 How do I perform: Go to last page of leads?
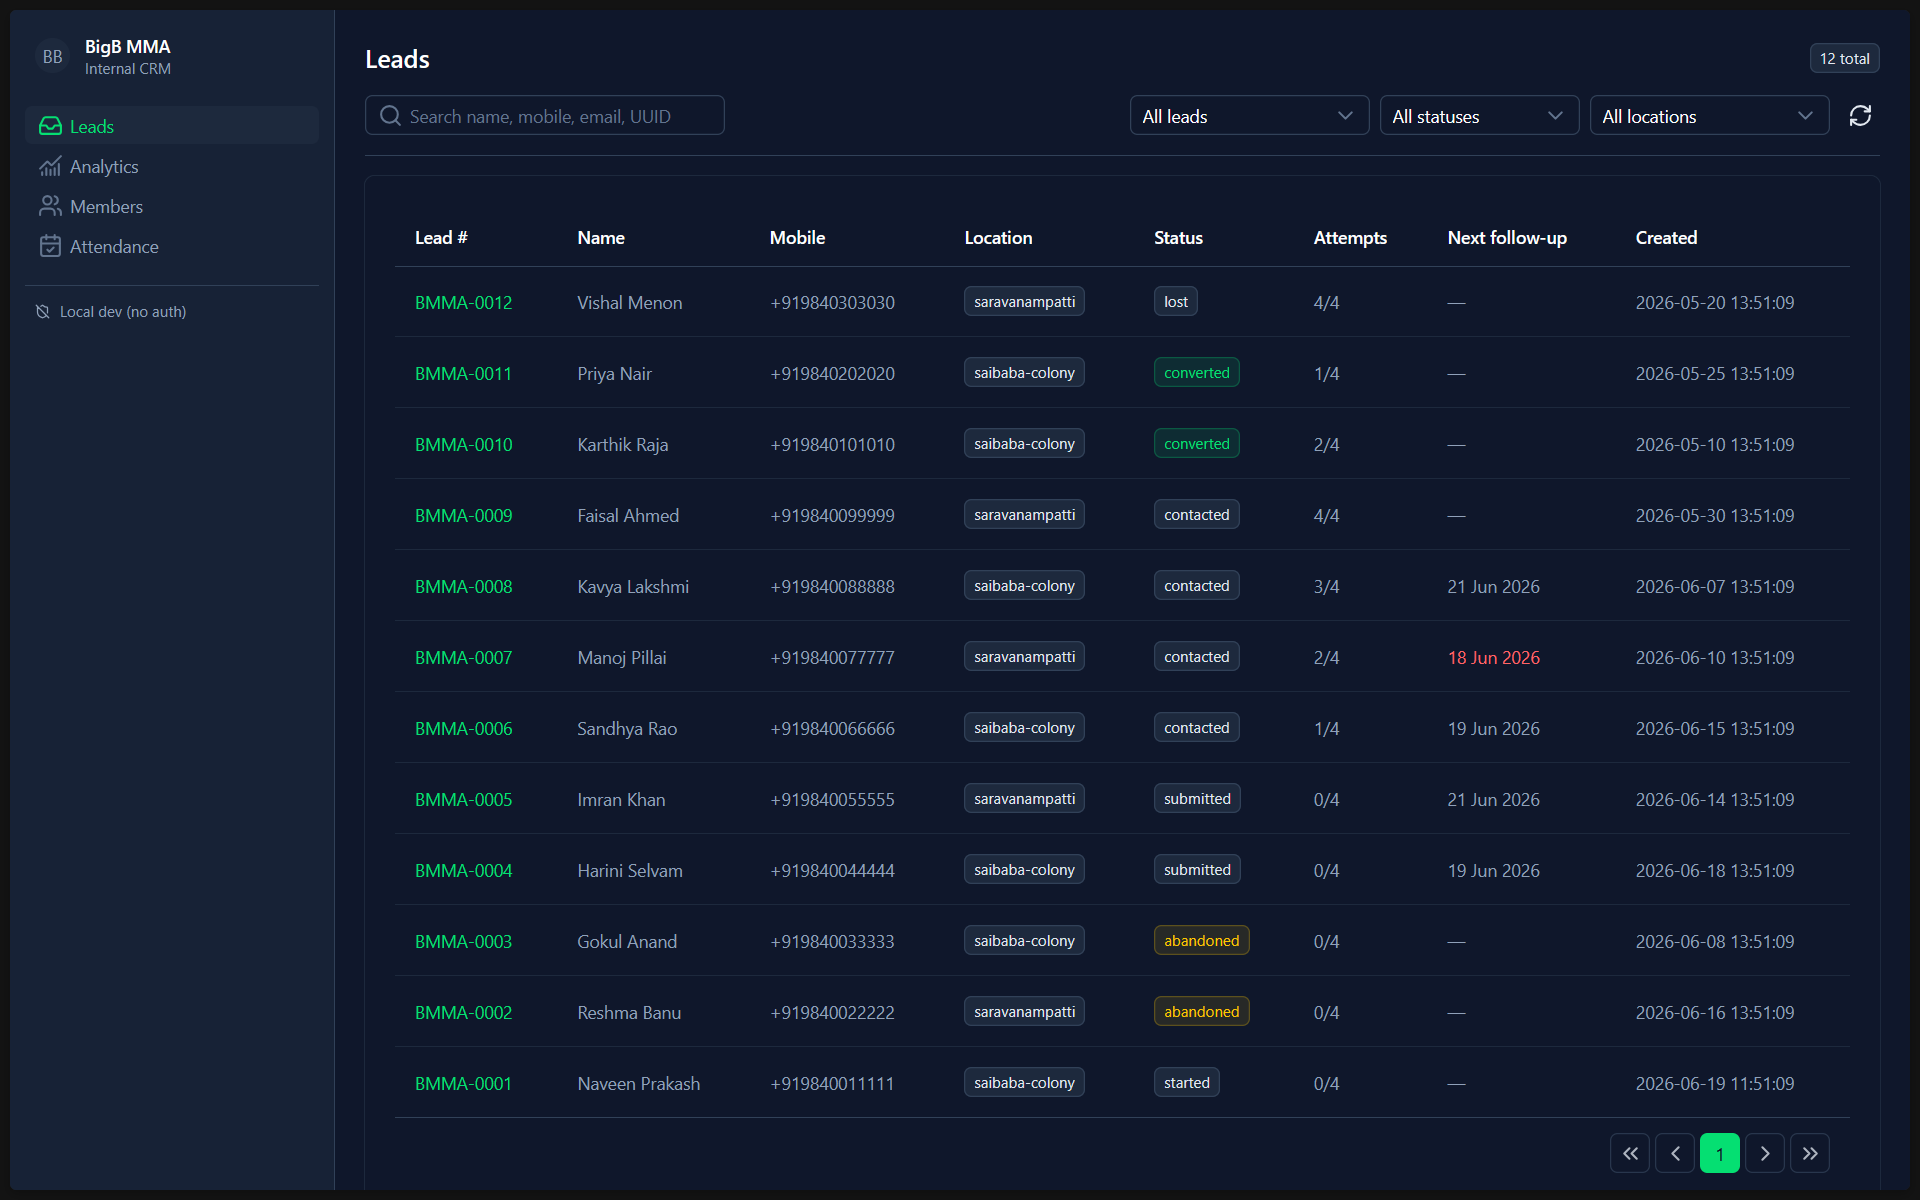pos(1810,1153)
